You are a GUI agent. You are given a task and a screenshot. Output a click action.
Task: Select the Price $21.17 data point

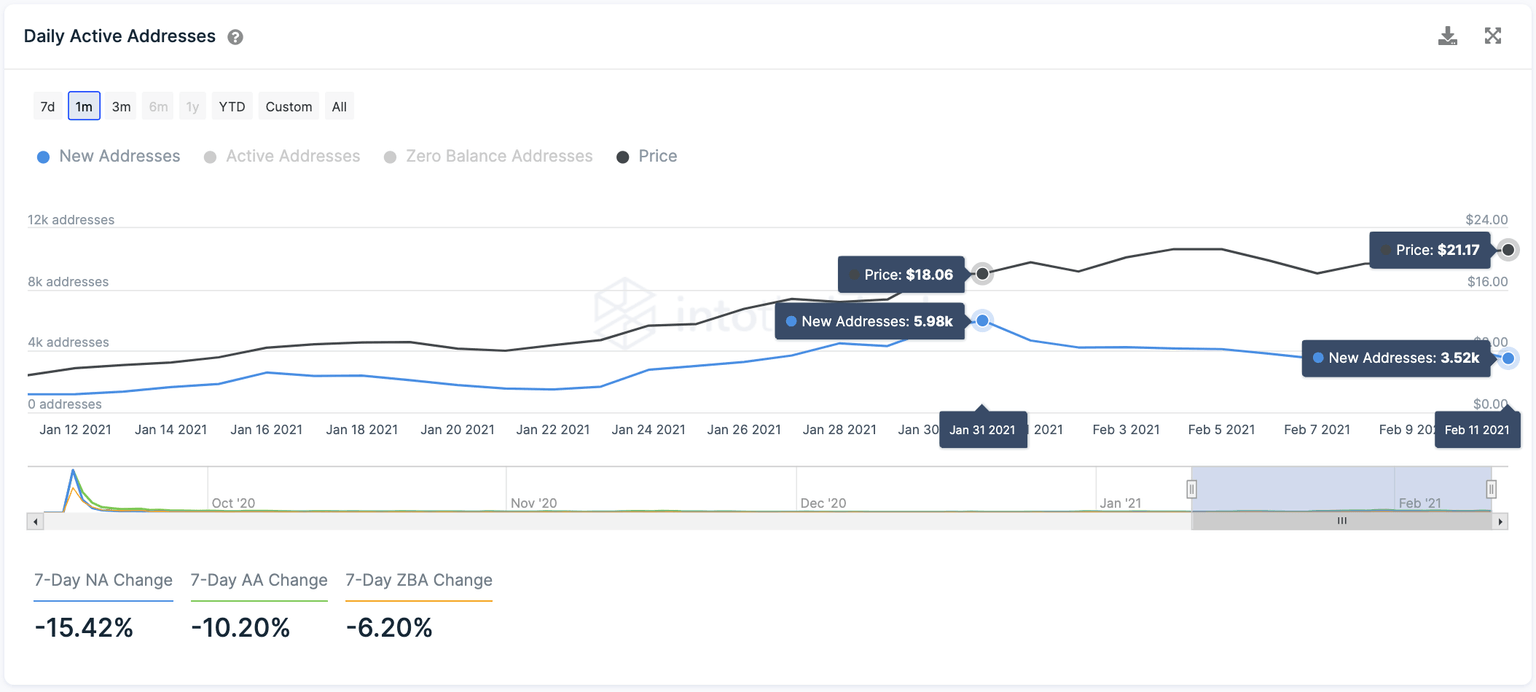(x=1508, y=249)
